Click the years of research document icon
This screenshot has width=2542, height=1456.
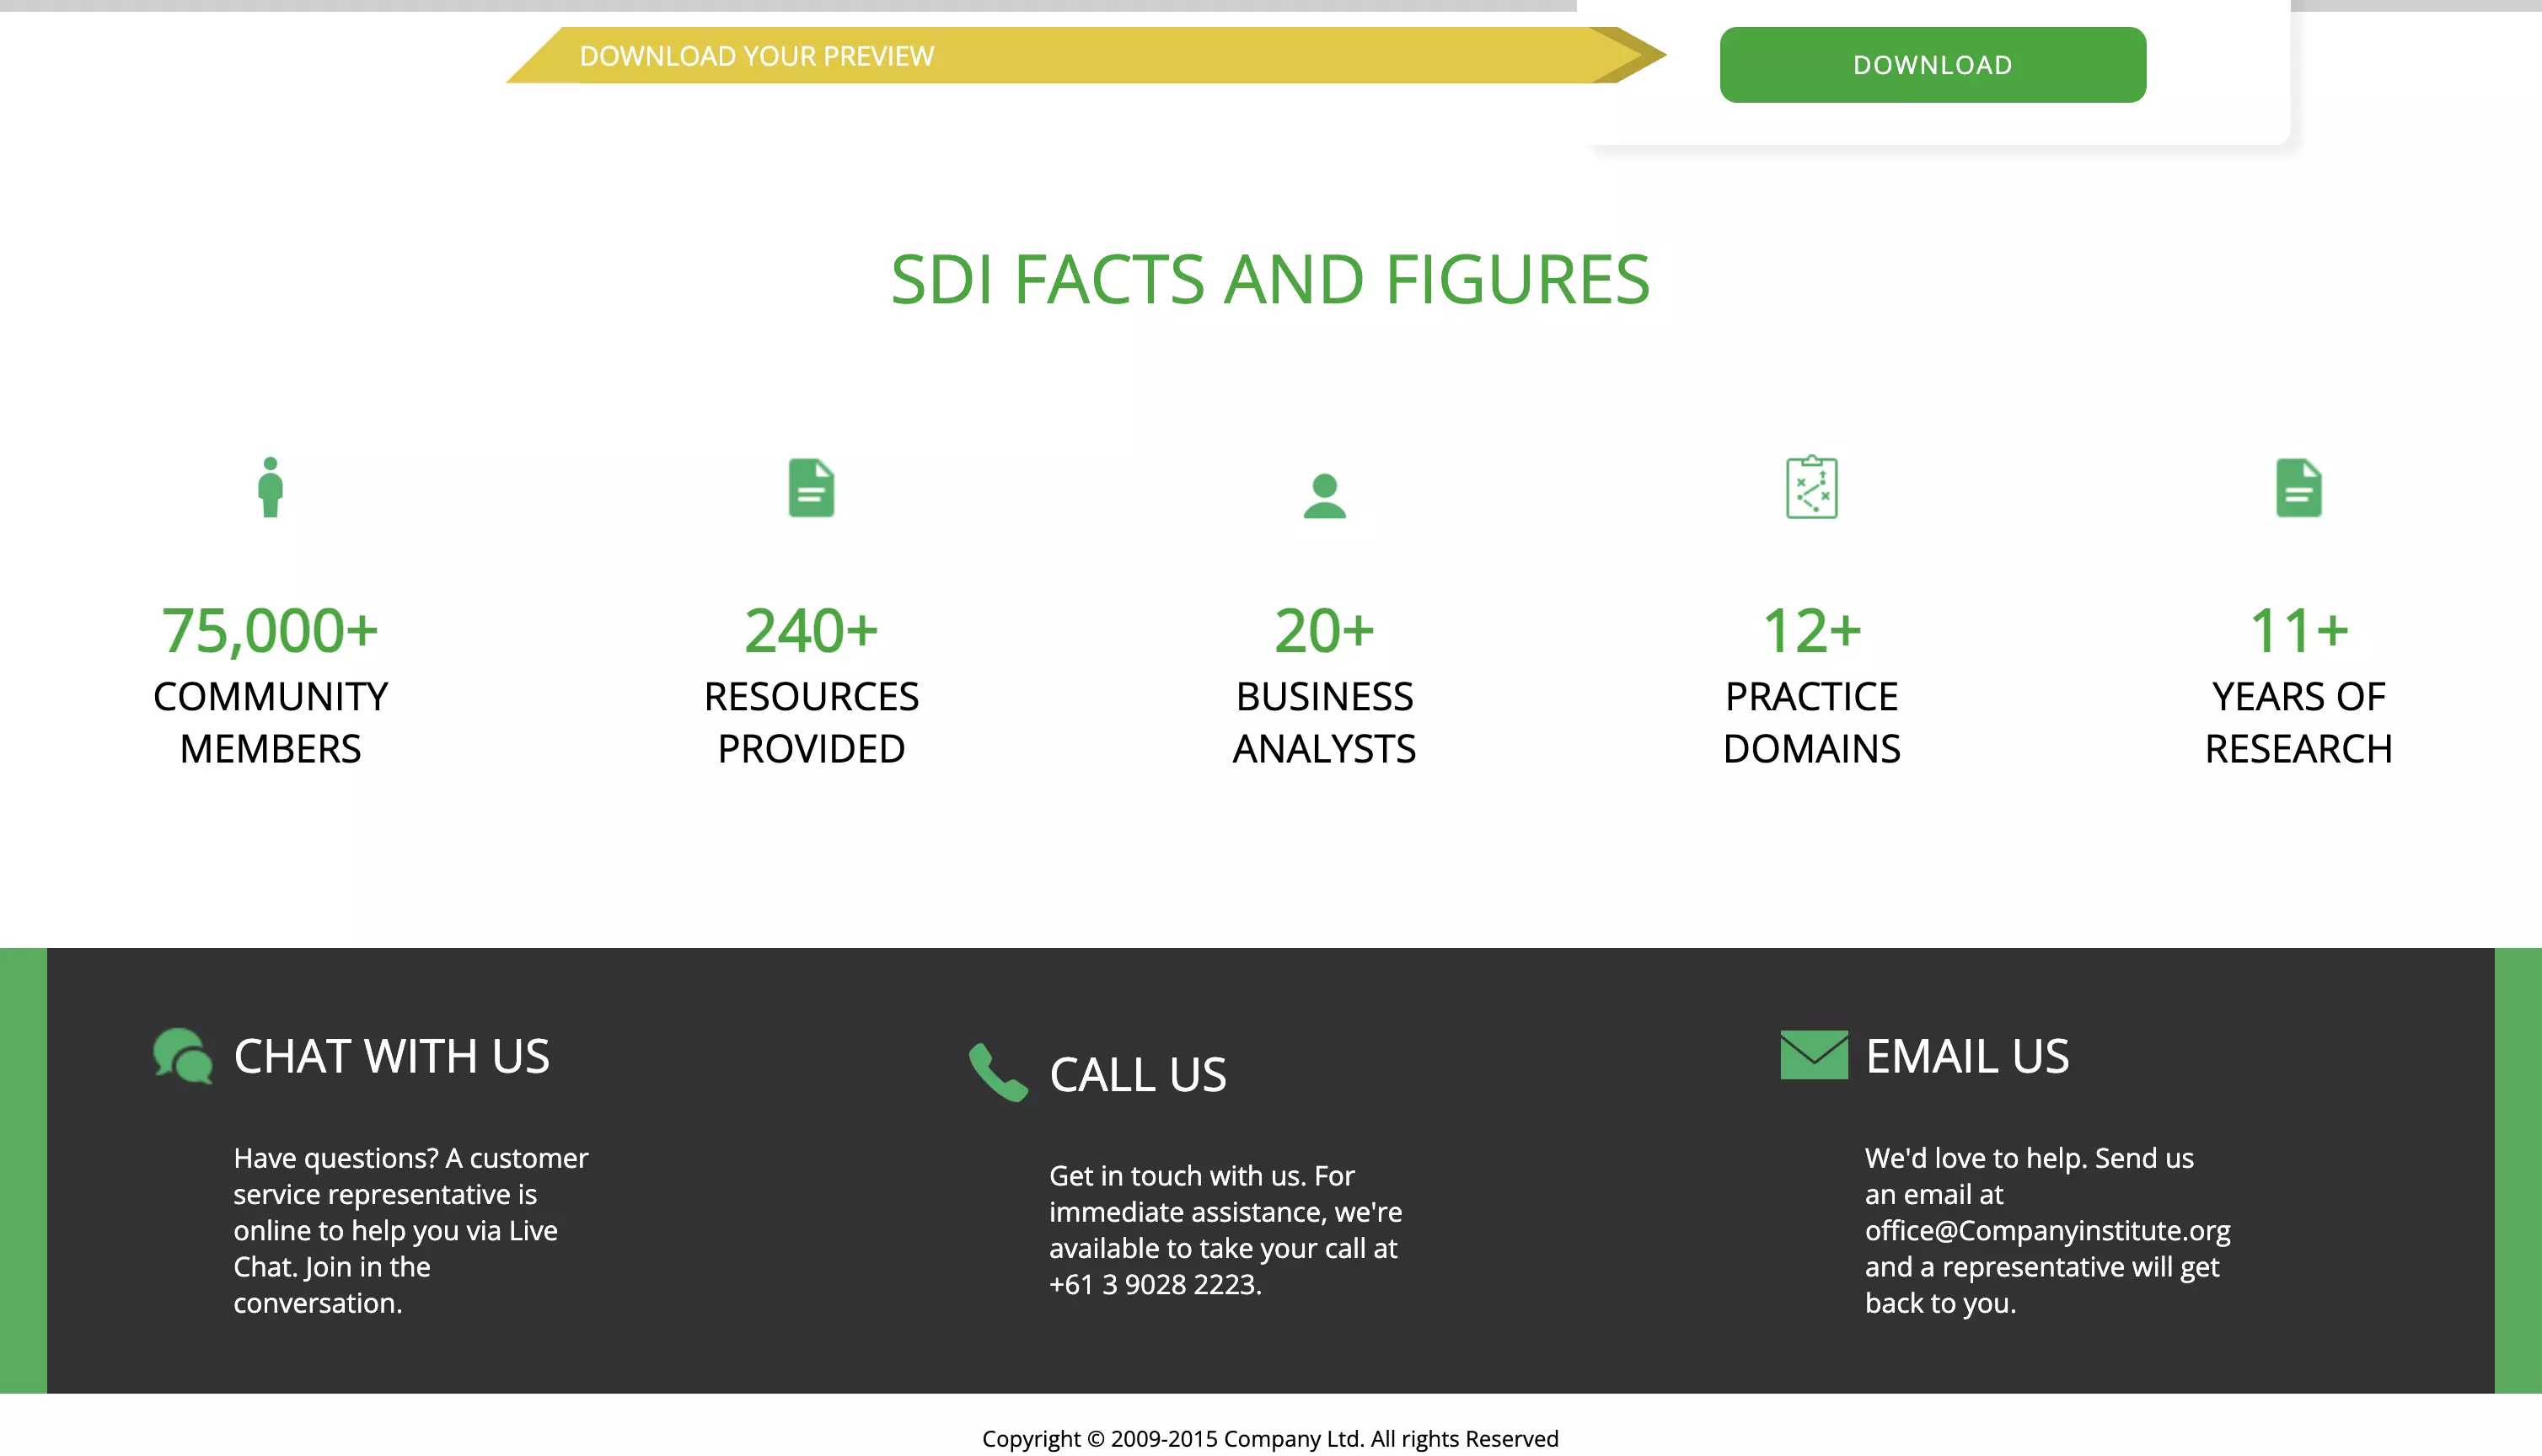click(2298, 488)
